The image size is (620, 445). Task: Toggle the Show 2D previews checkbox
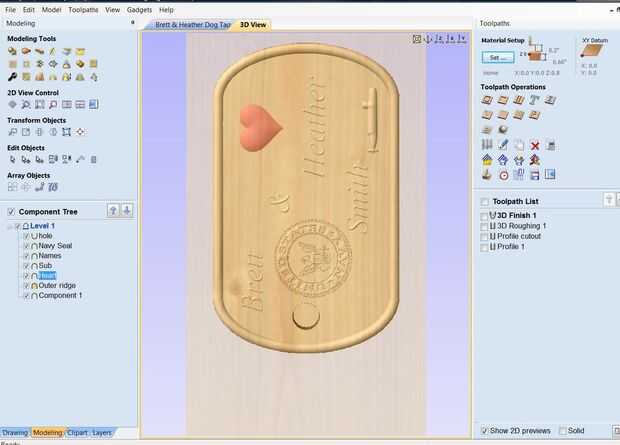coord(484,431)
